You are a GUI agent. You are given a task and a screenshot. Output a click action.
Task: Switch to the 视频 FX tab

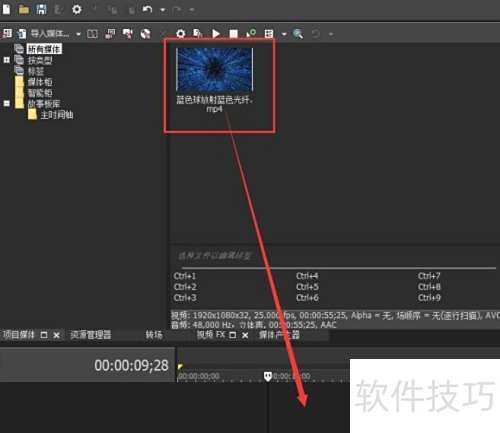pos(211,335)
